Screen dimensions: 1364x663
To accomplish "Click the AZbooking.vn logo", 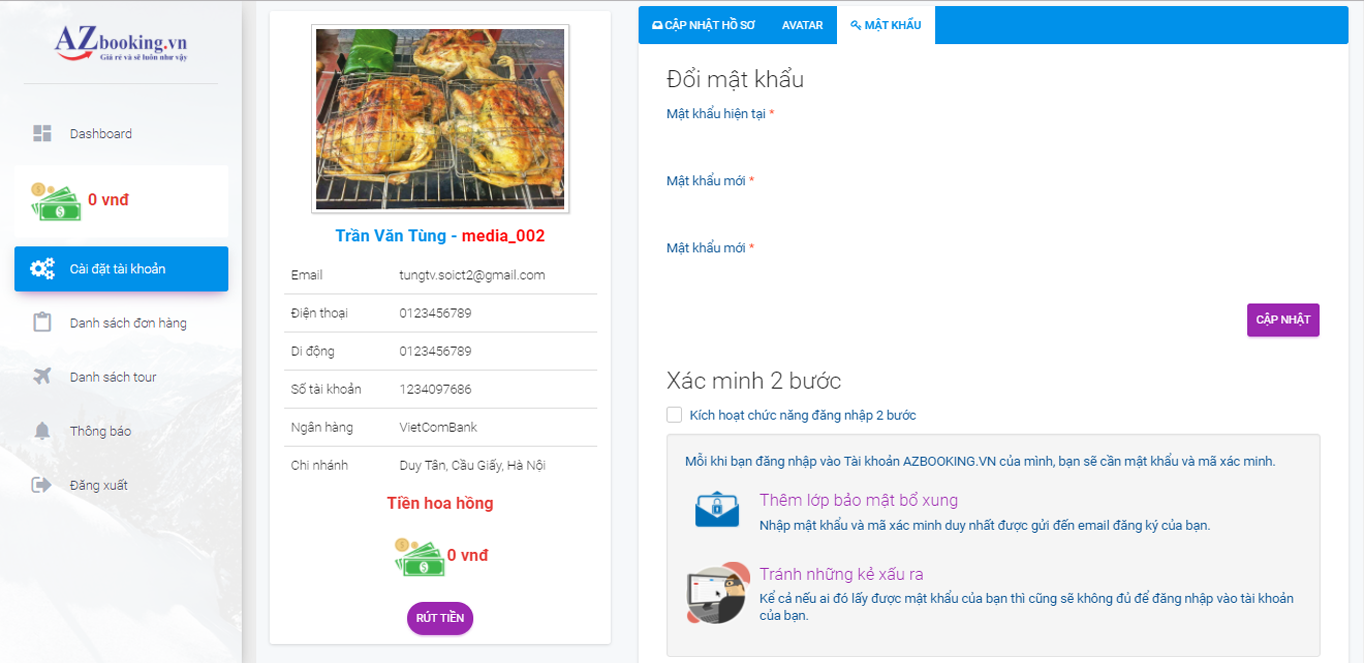I will click(120, 43).
